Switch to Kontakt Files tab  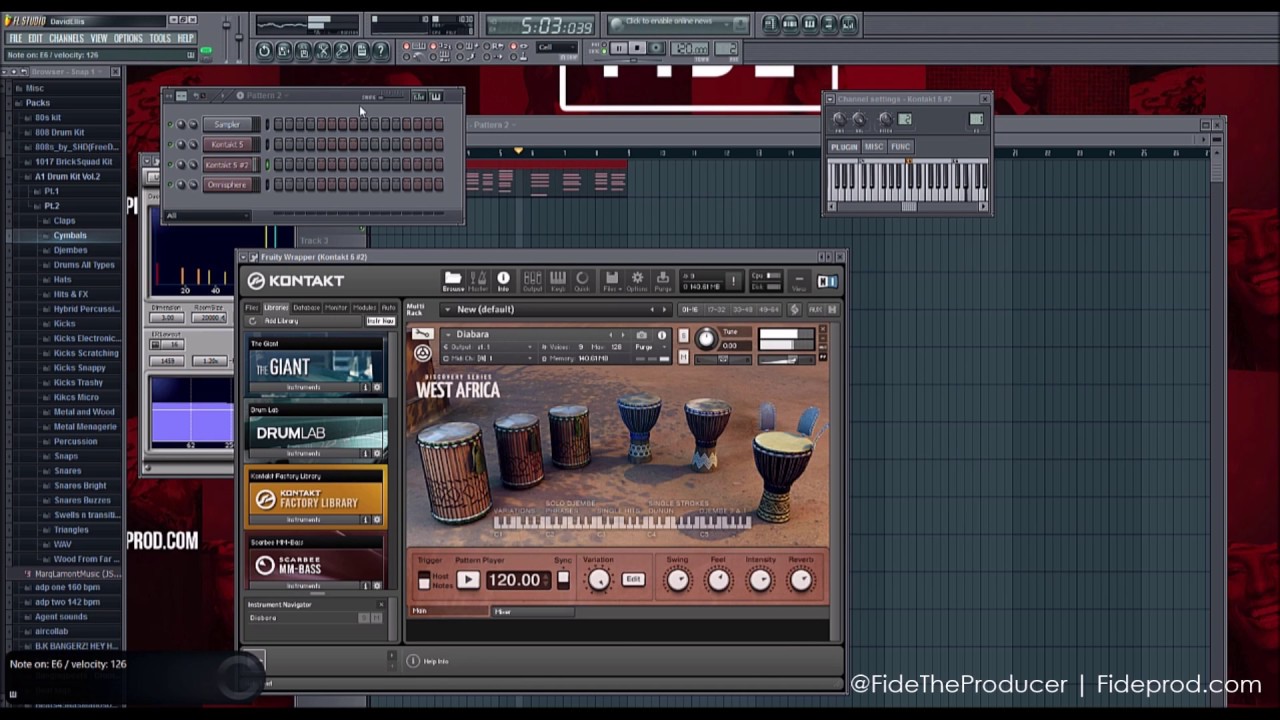point(252,308)
